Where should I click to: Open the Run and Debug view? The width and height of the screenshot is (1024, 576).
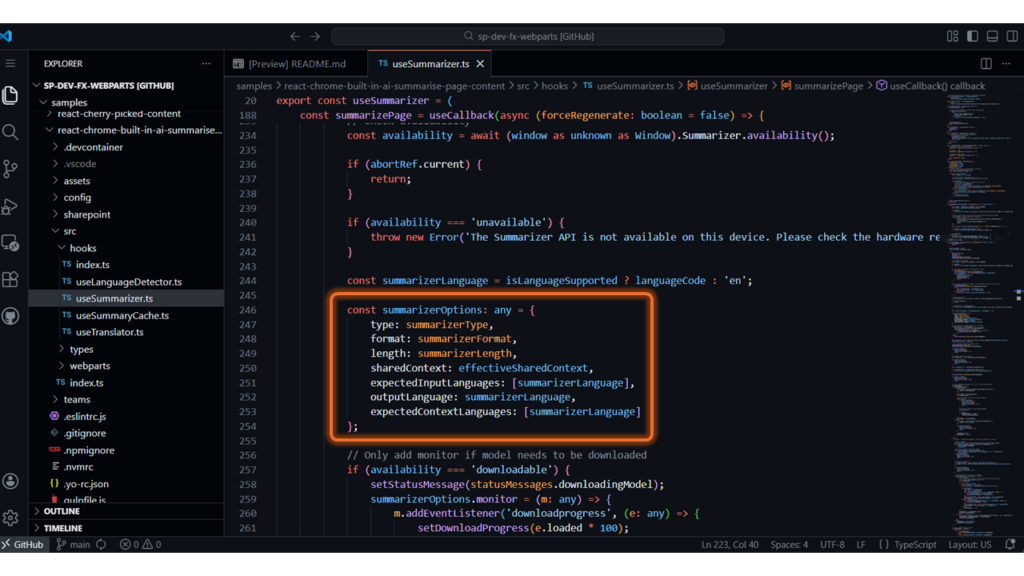click(x=11, y=207)
